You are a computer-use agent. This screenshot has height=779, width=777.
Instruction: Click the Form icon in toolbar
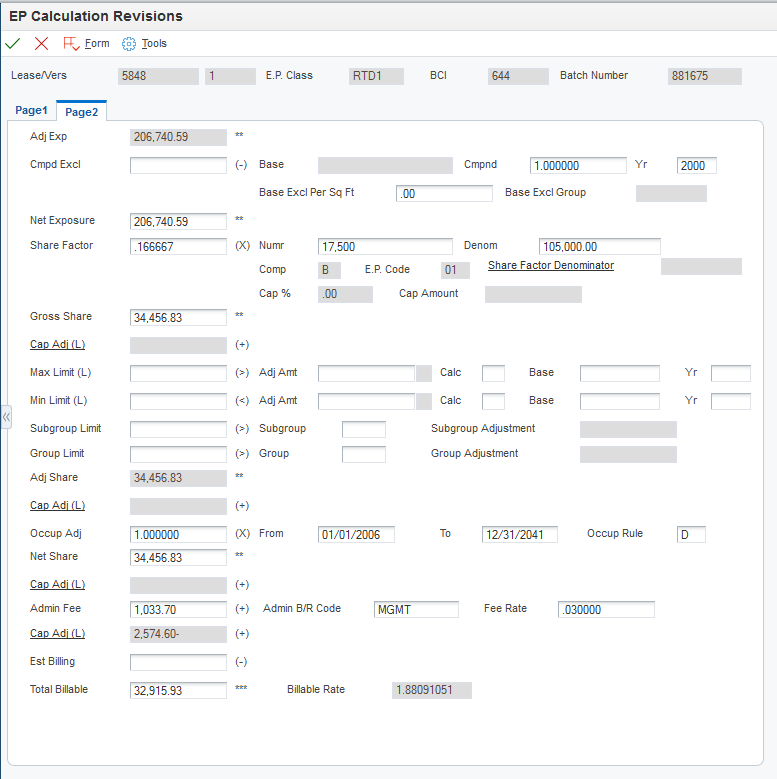(71, 44)
